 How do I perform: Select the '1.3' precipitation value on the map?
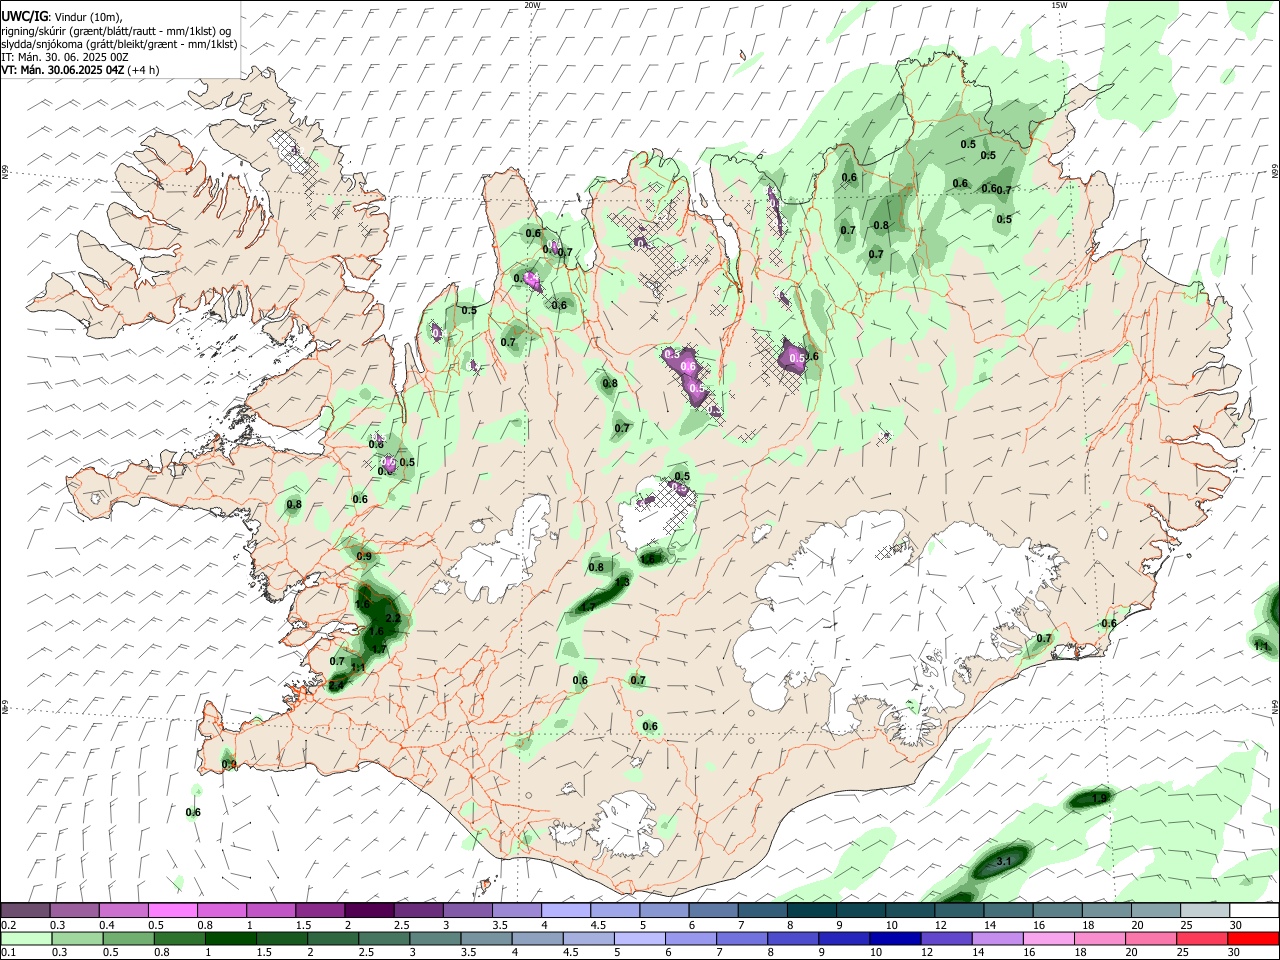coord(622,582)
